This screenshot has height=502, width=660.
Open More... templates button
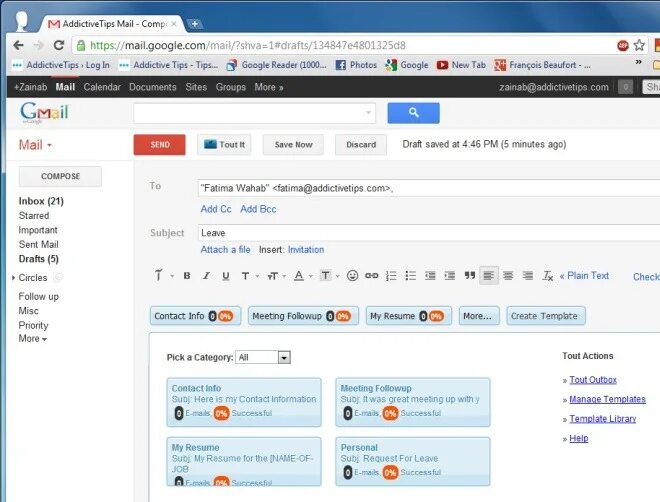[x=479, y=316]
